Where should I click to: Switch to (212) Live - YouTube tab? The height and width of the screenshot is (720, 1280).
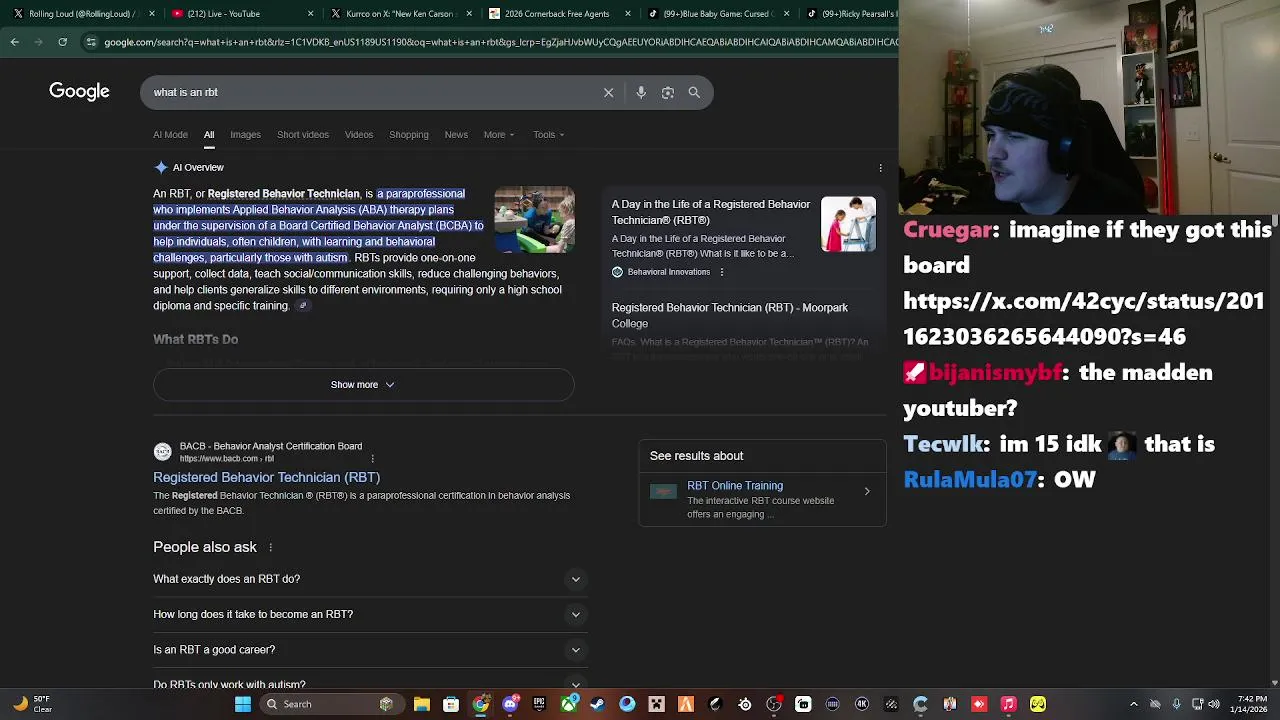point(238,14)
